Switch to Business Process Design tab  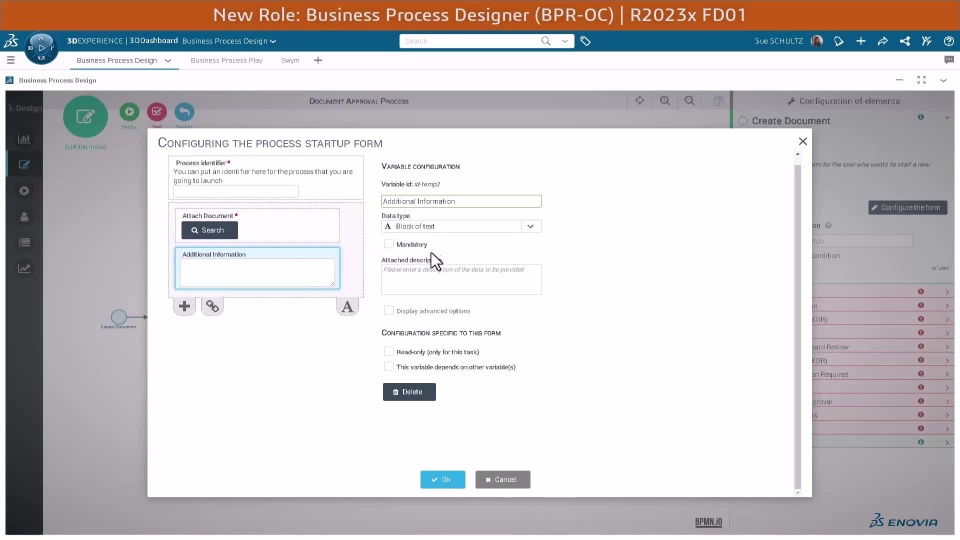(117, 60)
